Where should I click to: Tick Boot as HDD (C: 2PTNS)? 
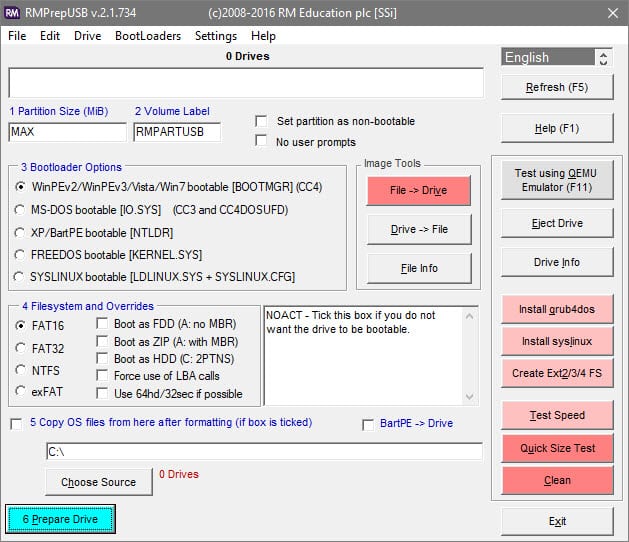click(102, 358)
